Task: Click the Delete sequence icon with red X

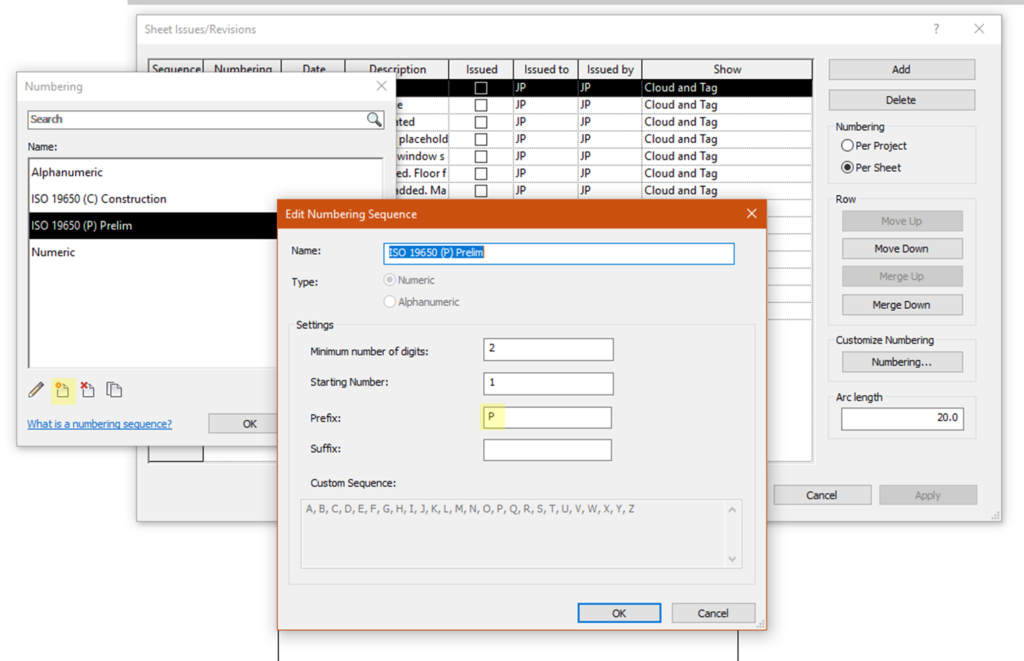Action: tap(88, 390)
